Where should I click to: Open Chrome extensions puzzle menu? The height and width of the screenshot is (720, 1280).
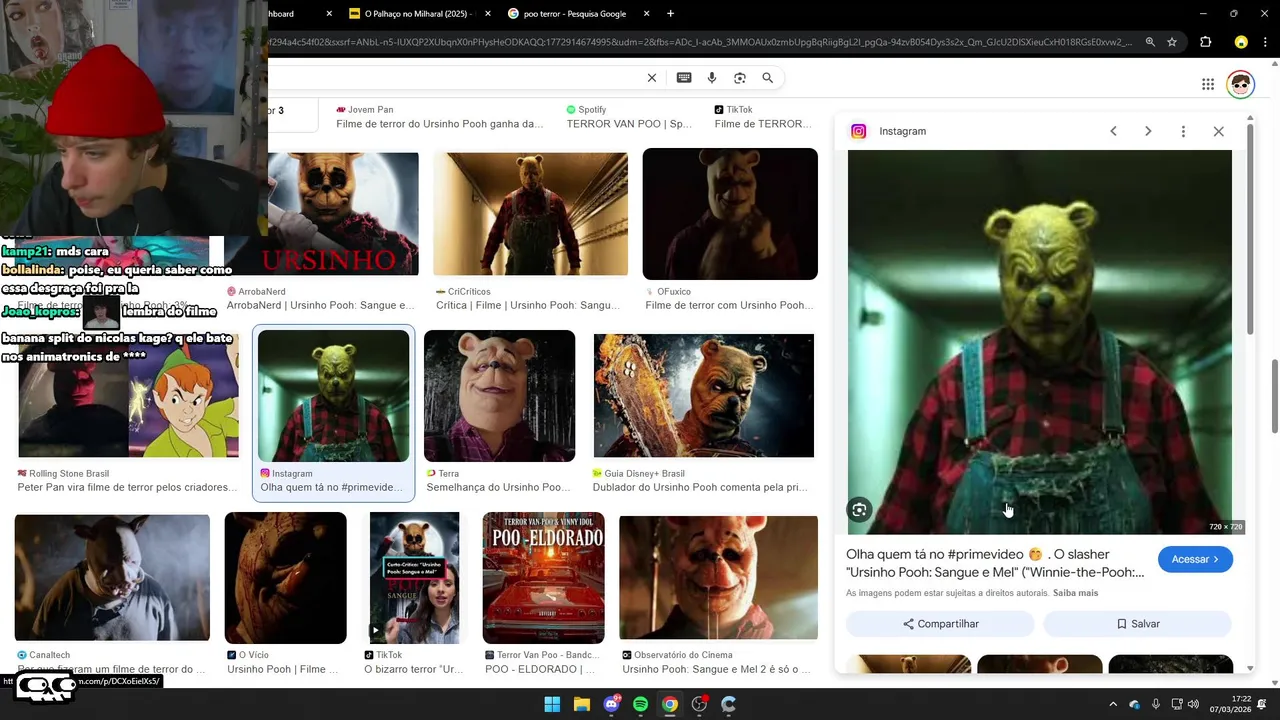point(1205,42)
